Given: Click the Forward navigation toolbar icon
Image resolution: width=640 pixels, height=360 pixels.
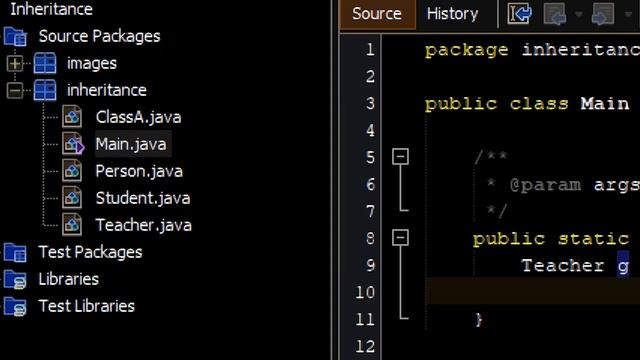Looking at the screenshot, I should point(603,14).
